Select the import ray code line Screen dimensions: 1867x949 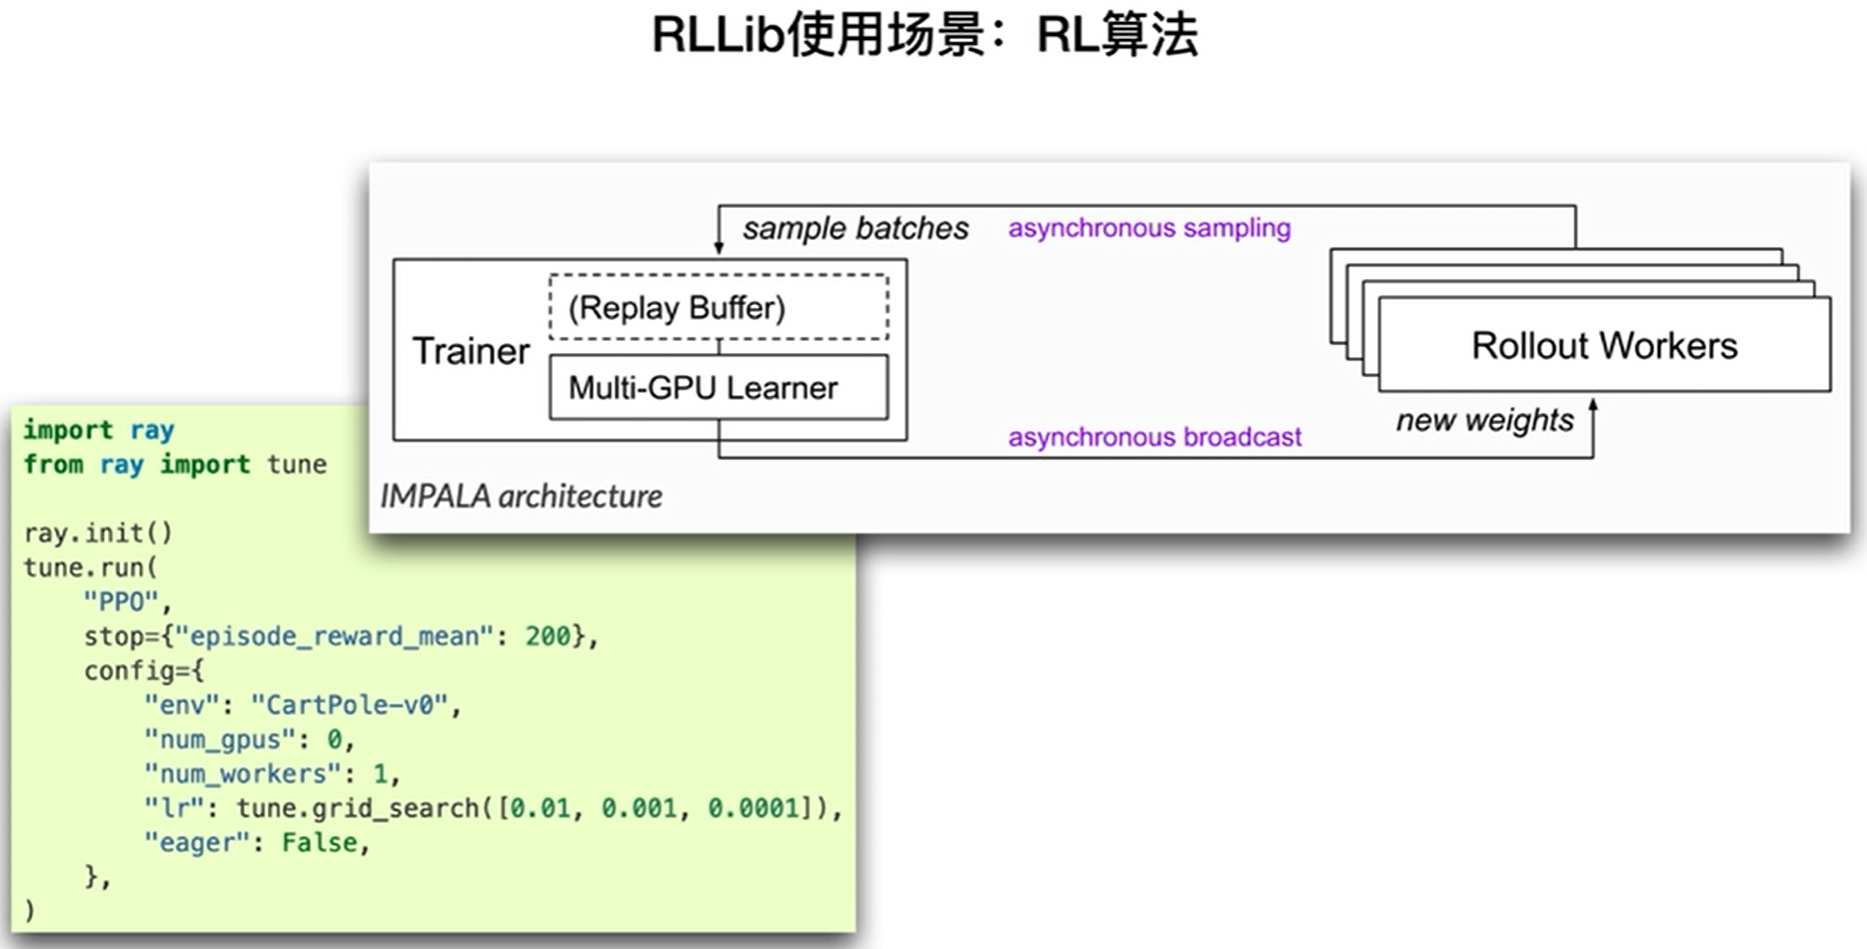99,429
